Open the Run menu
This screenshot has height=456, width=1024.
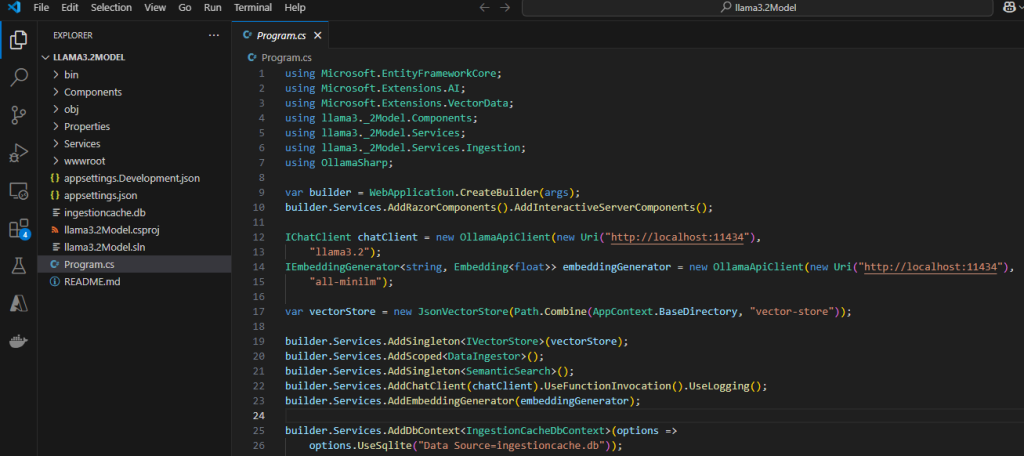click(x=212, y=8)
